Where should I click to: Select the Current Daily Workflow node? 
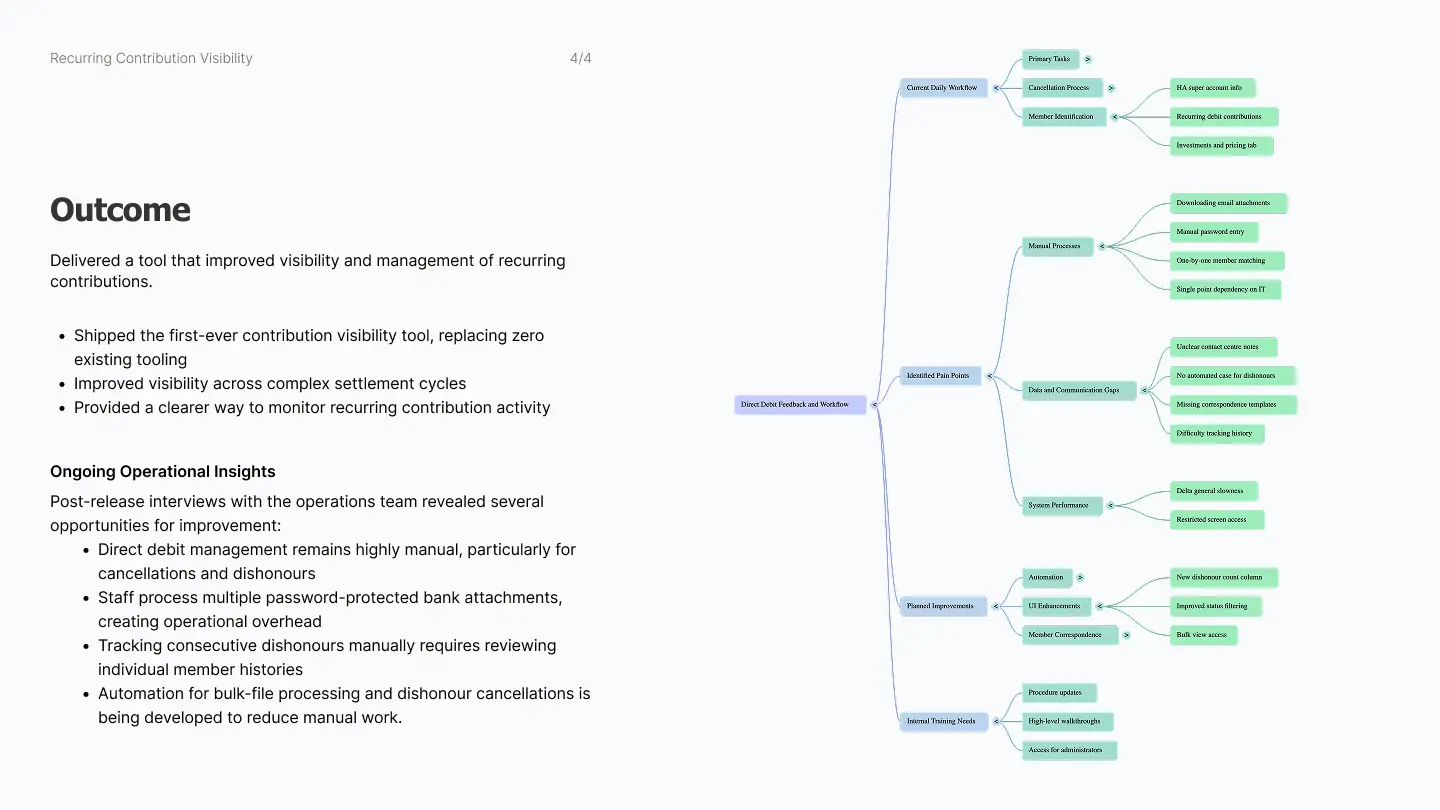click(x=944, y=88)
